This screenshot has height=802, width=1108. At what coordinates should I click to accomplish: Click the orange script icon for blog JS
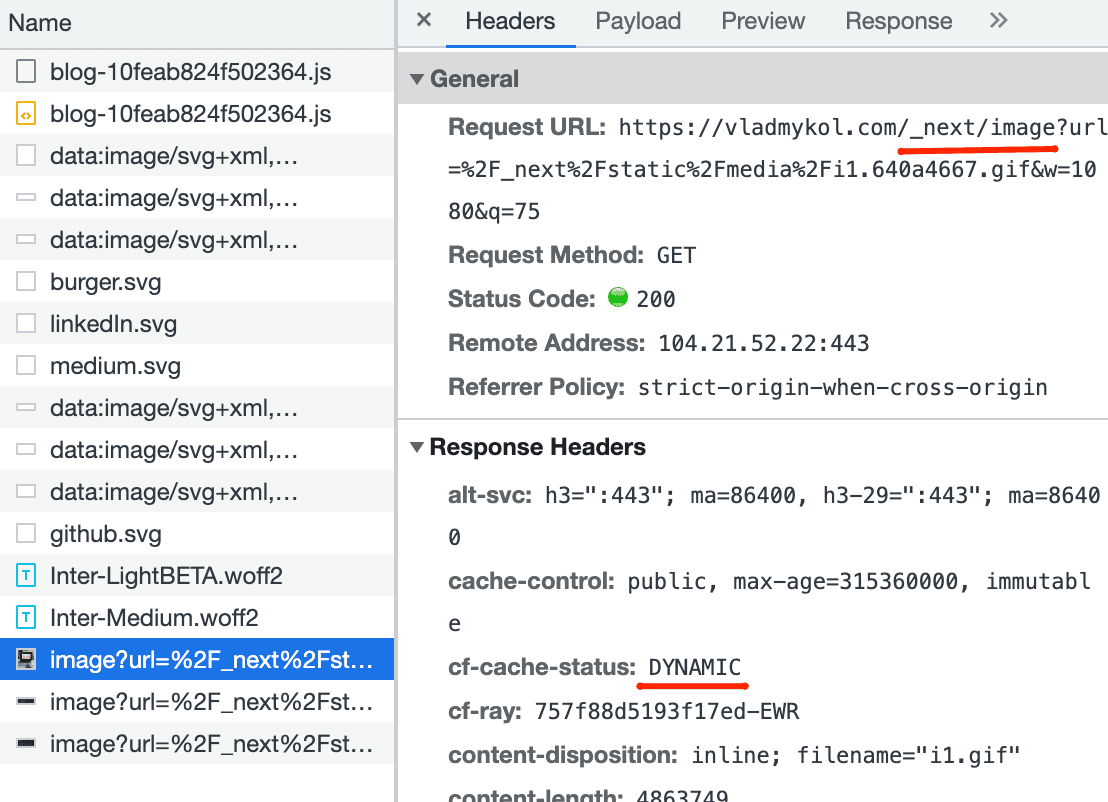[x=27, y=114]
